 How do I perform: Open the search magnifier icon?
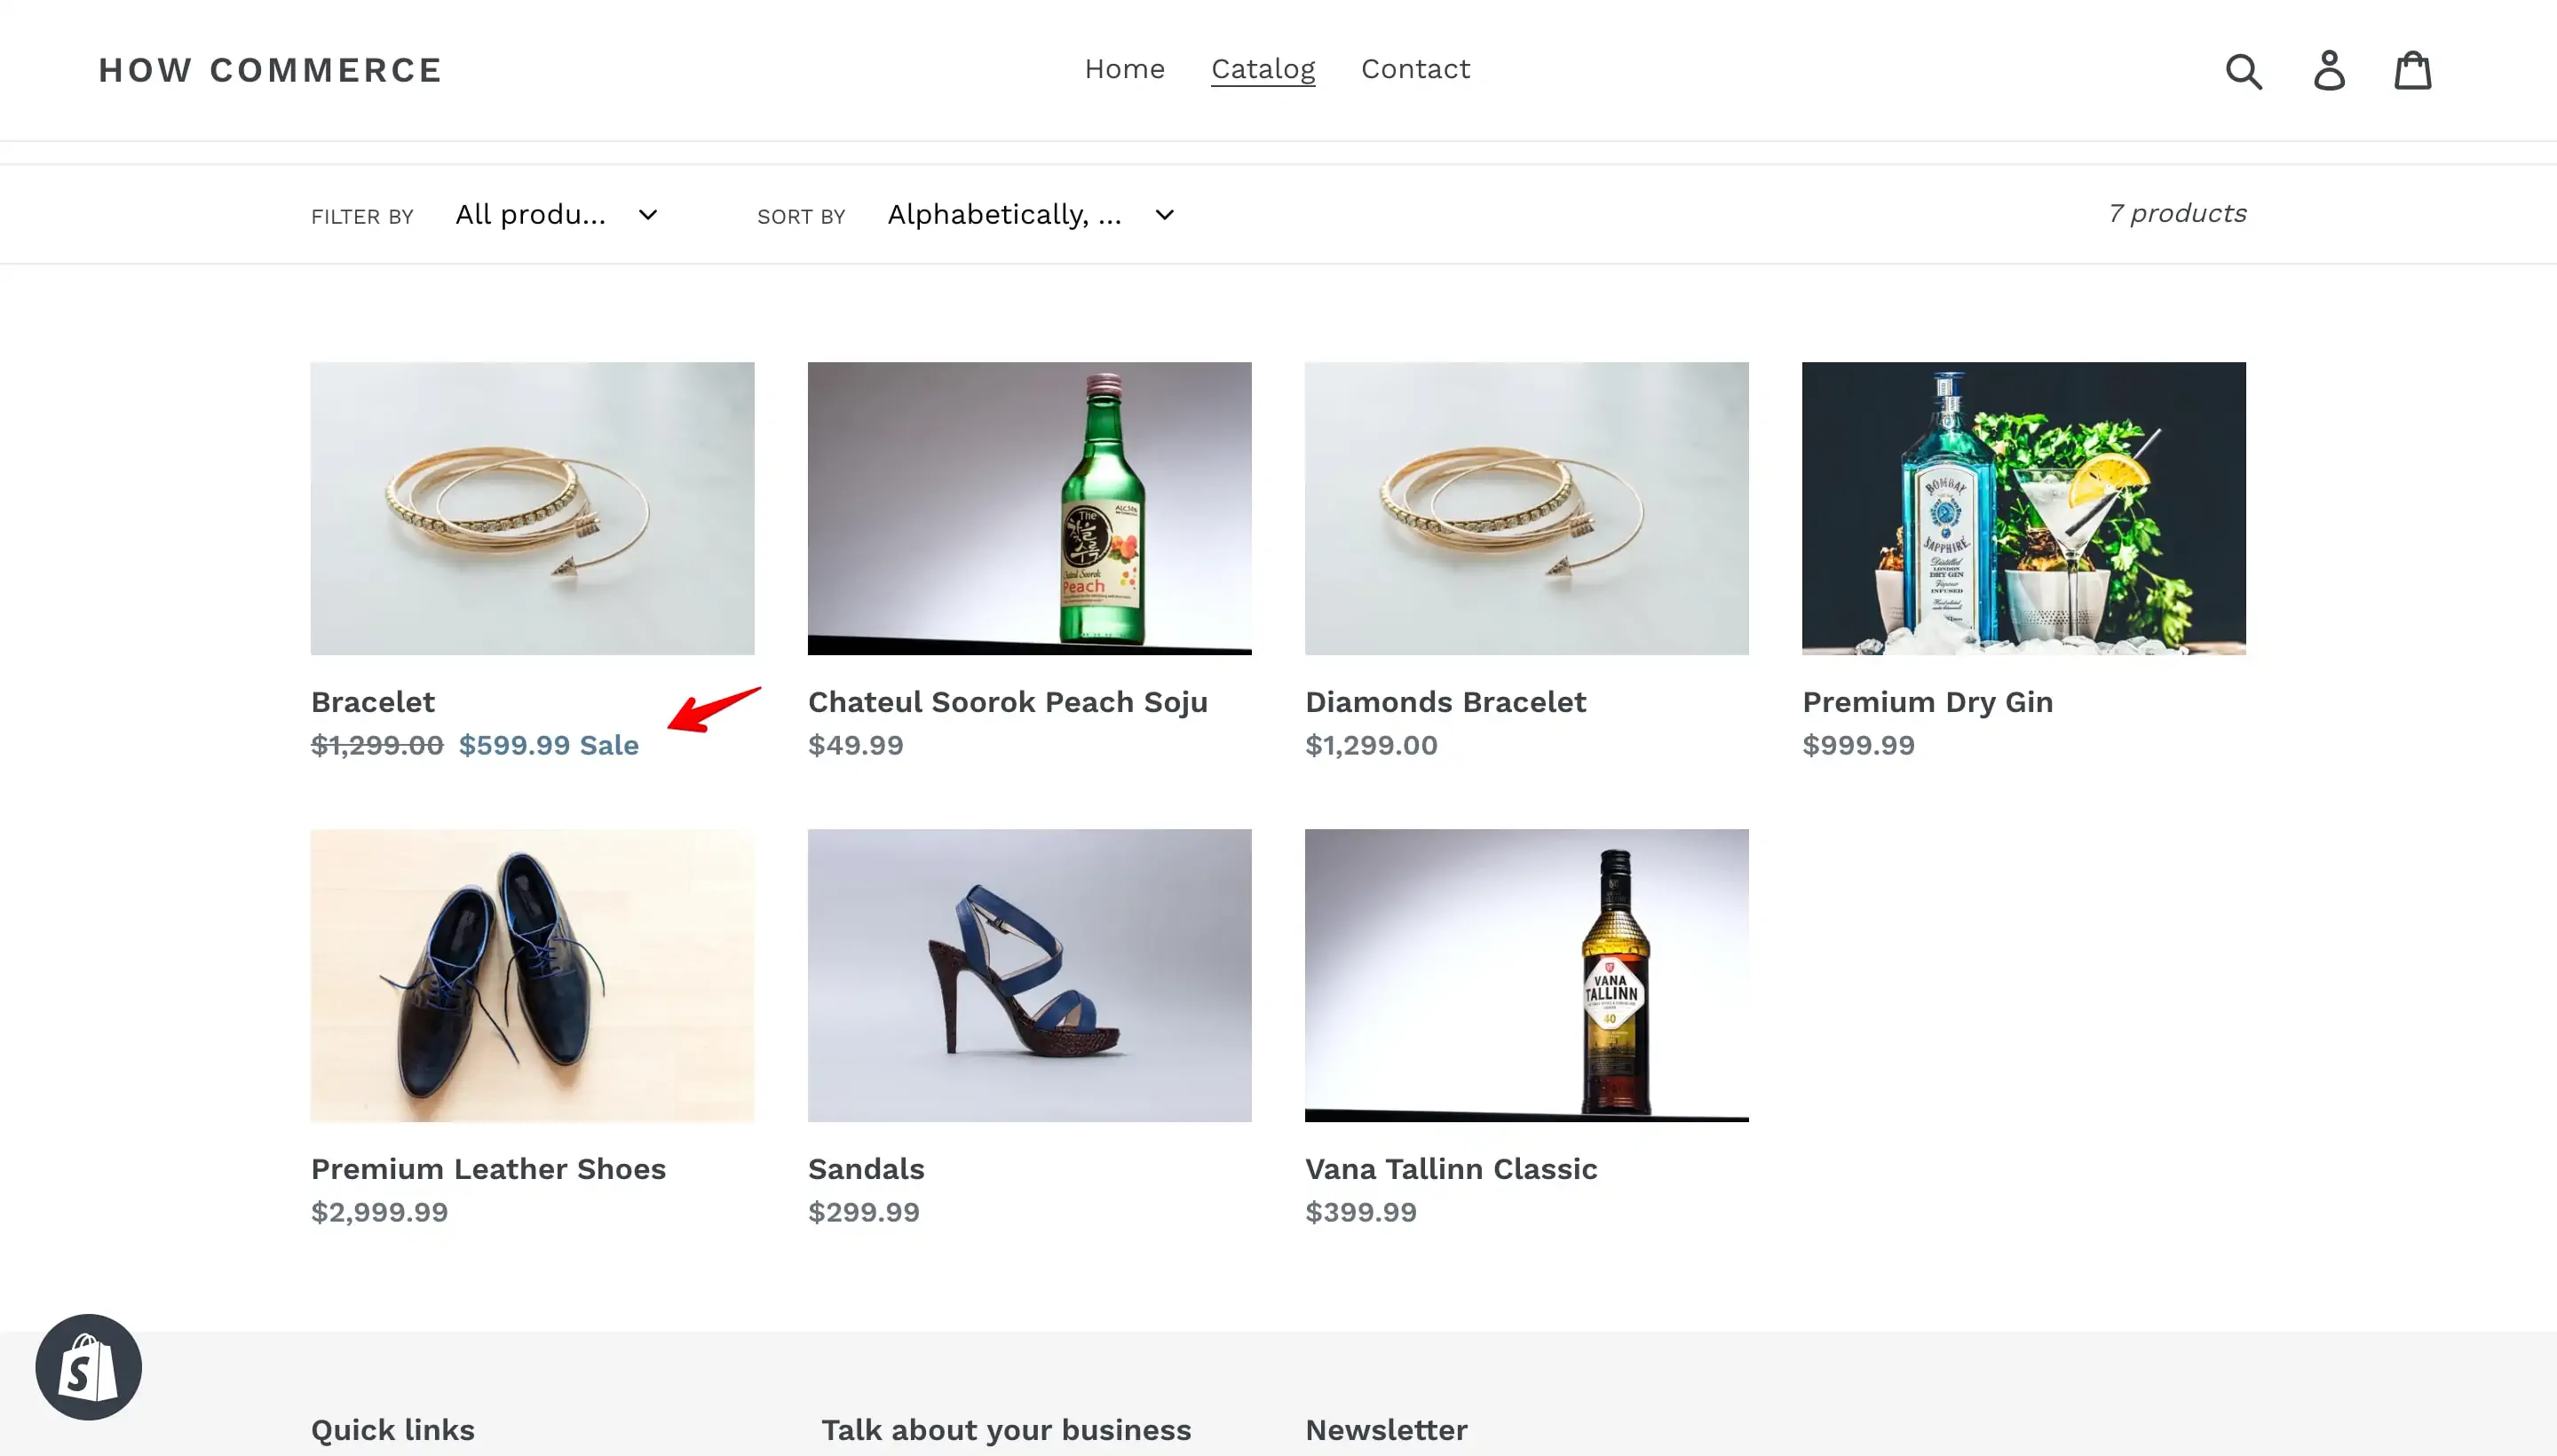tap(2244, 71)
